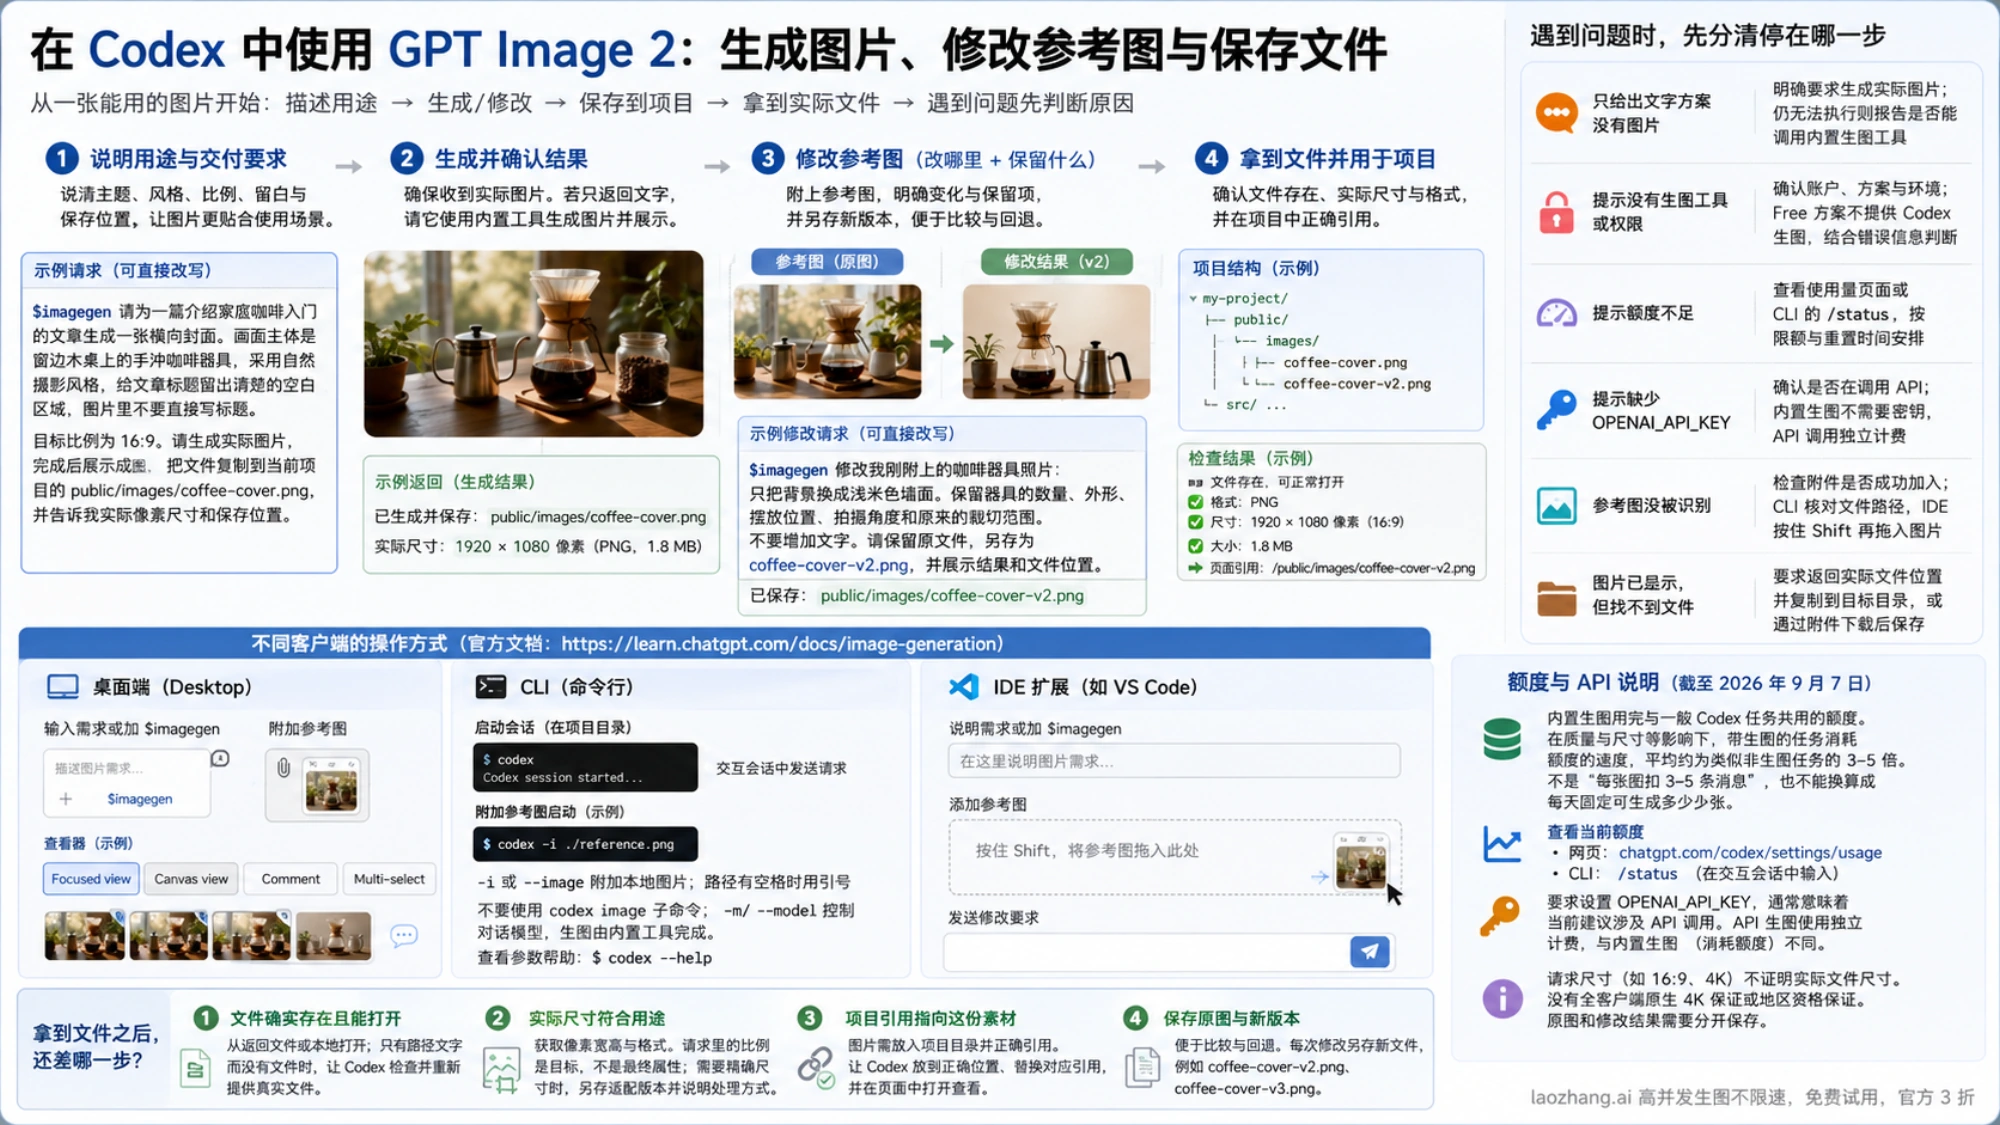The height and width of the screenshot is (1125, 2000).
Task: Select the Multi-select tab
Action: (389, 879)
